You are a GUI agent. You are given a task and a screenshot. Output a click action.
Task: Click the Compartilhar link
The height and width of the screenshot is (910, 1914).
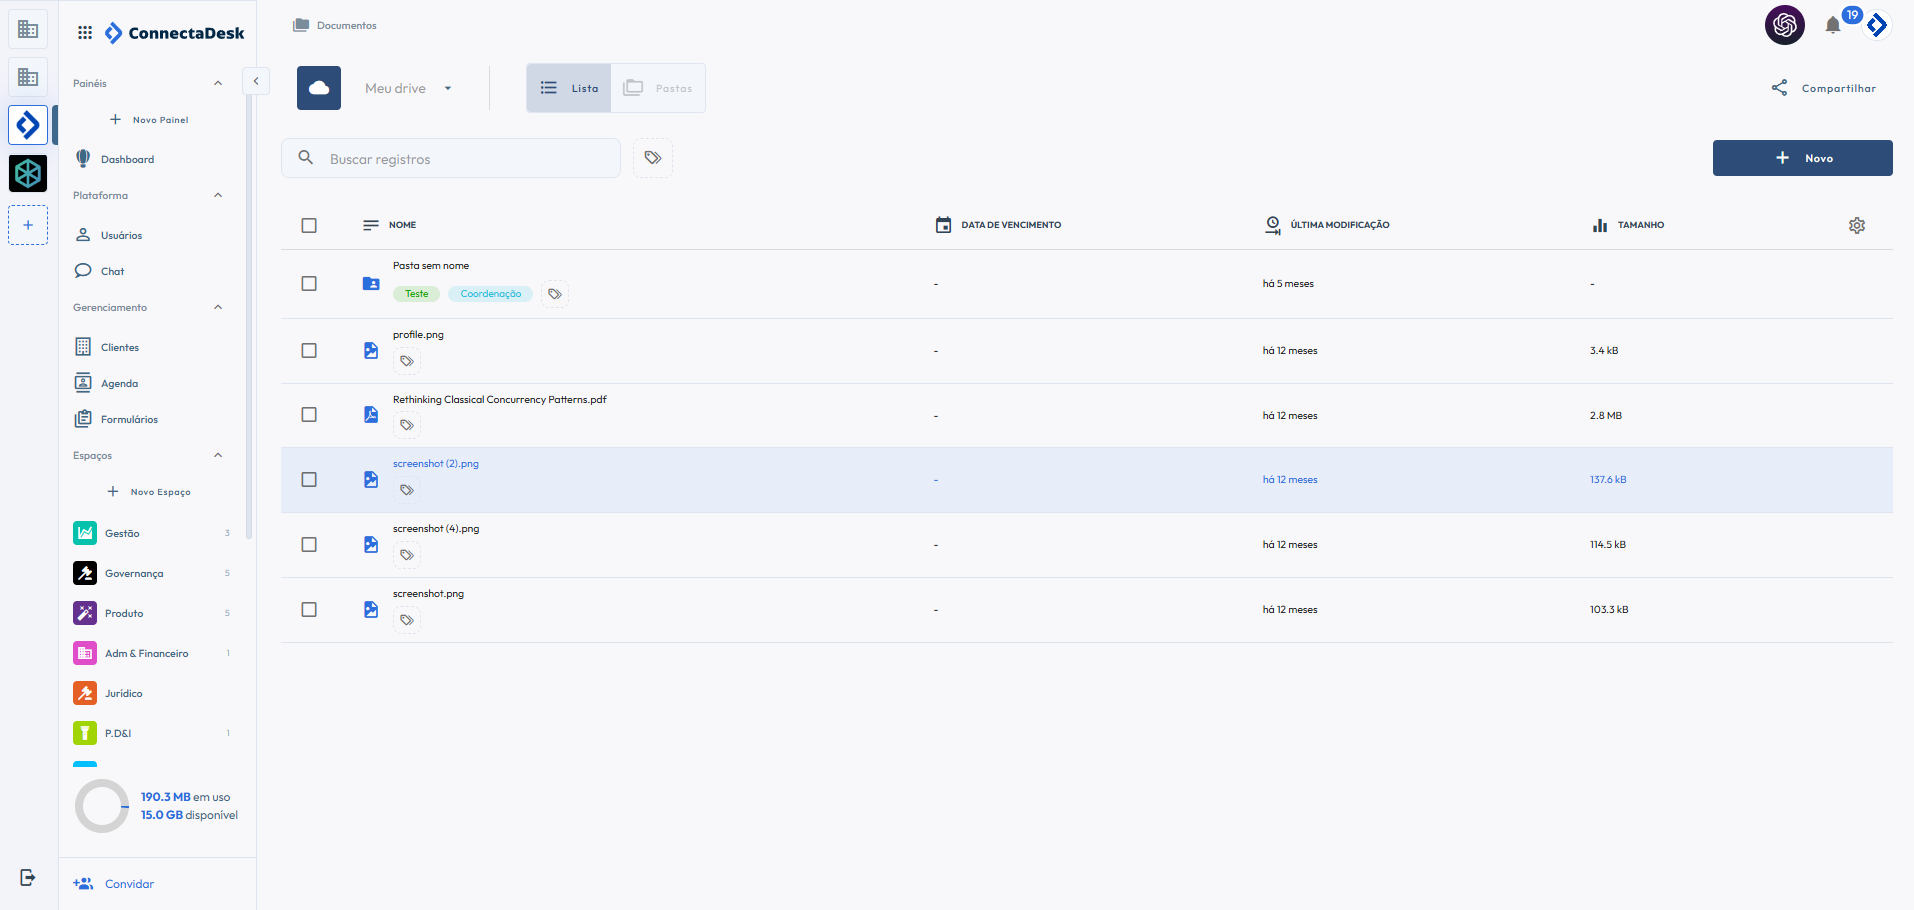(x=1824, y=88)
